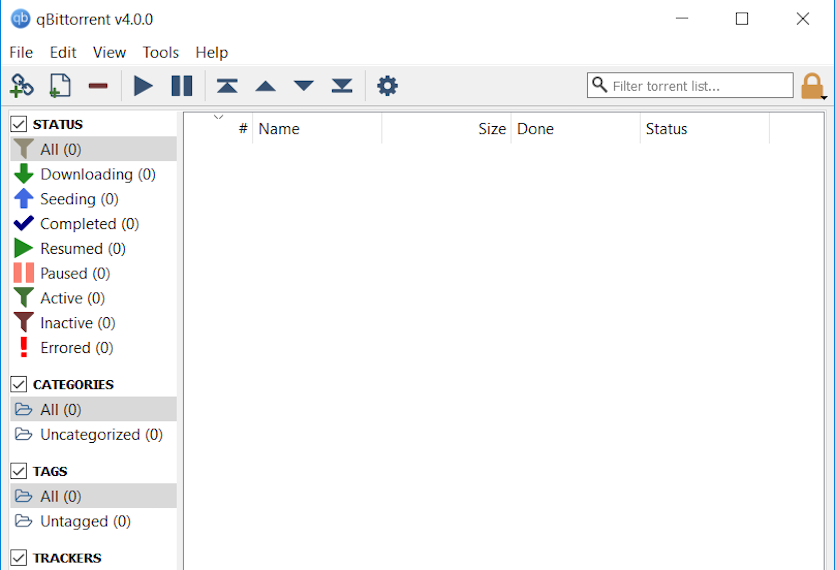Open the File menu
The image size is (835, 570).
click(21, 52)
